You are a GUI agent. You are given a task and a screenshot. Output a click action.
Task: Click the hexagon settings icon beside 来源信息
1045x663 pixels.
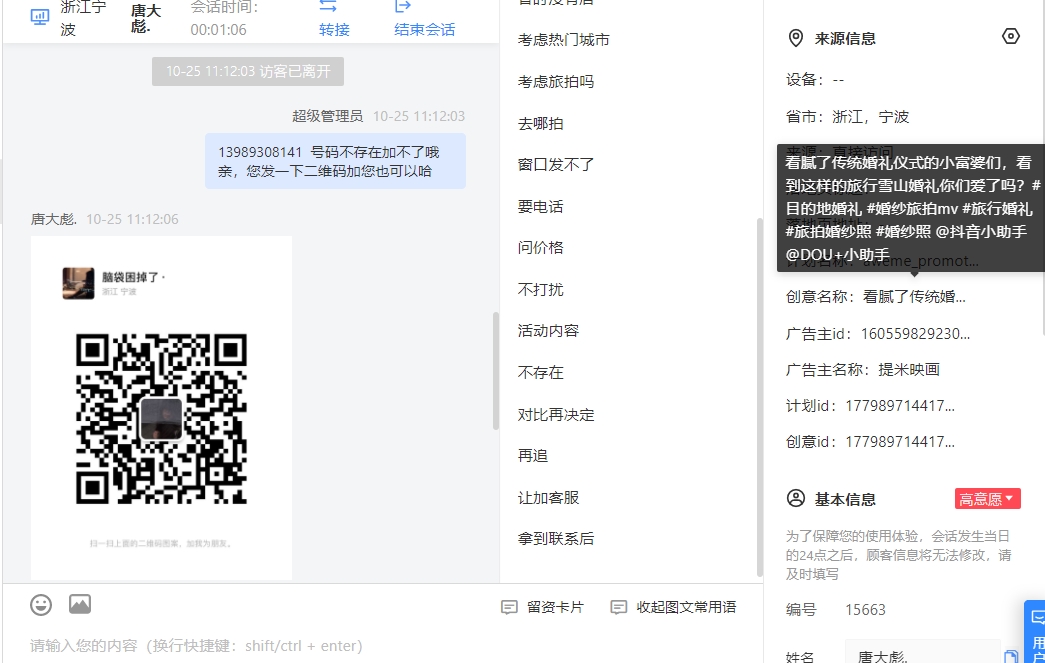pos(1010,37)
